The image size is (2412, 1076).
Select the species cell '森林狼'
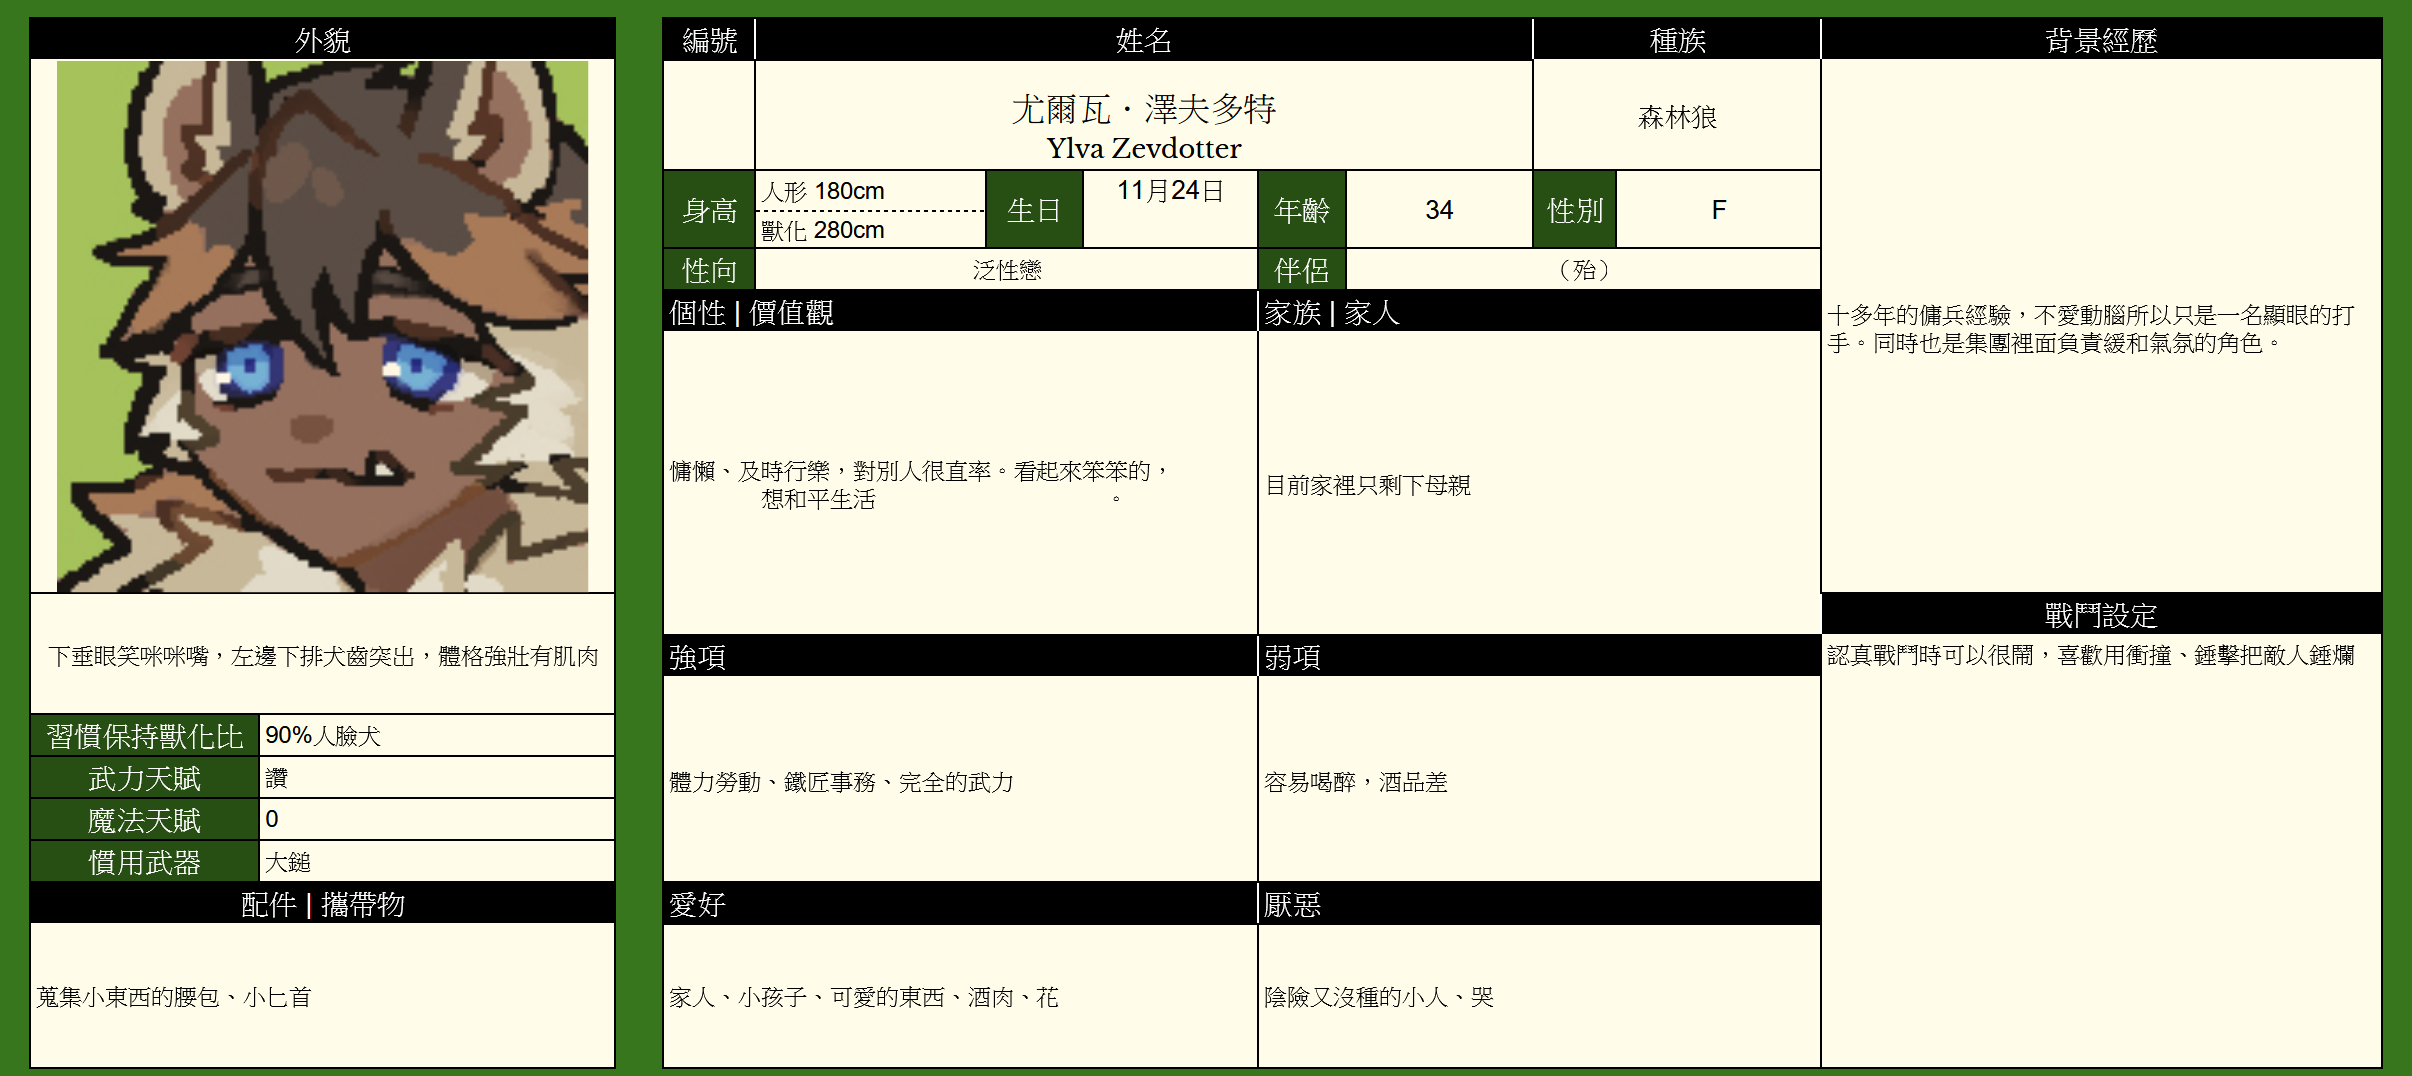click(x=1676, y=117)
